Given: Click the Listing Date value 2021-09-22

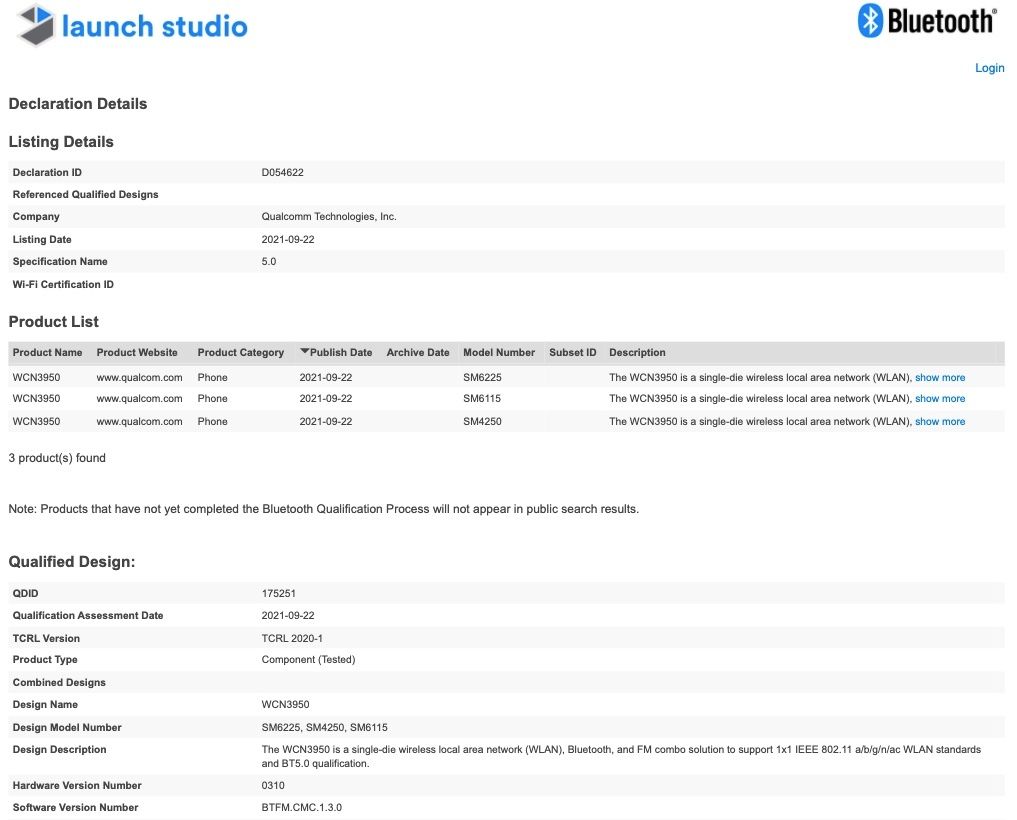Looking at the screenshot, I should click(288, 239).
